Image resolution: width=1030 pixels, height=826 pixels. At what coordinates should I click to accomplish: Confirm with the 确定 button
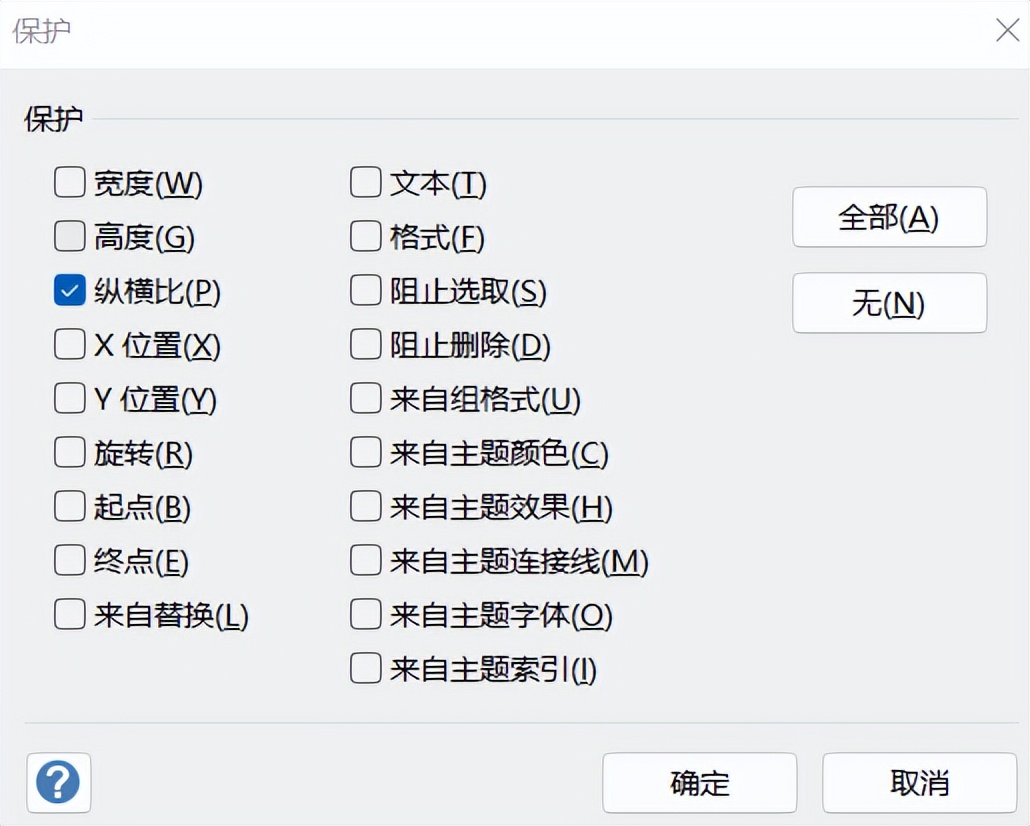[700, 783]
